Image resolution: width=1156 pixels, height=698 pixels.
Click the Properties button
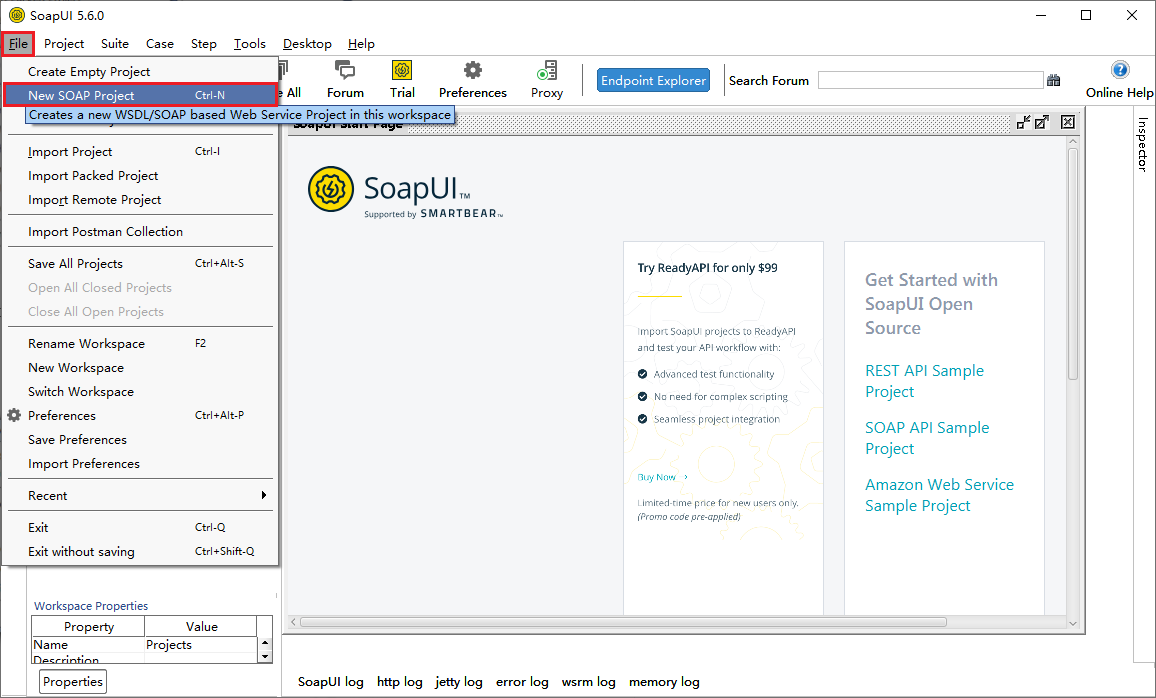72,682
